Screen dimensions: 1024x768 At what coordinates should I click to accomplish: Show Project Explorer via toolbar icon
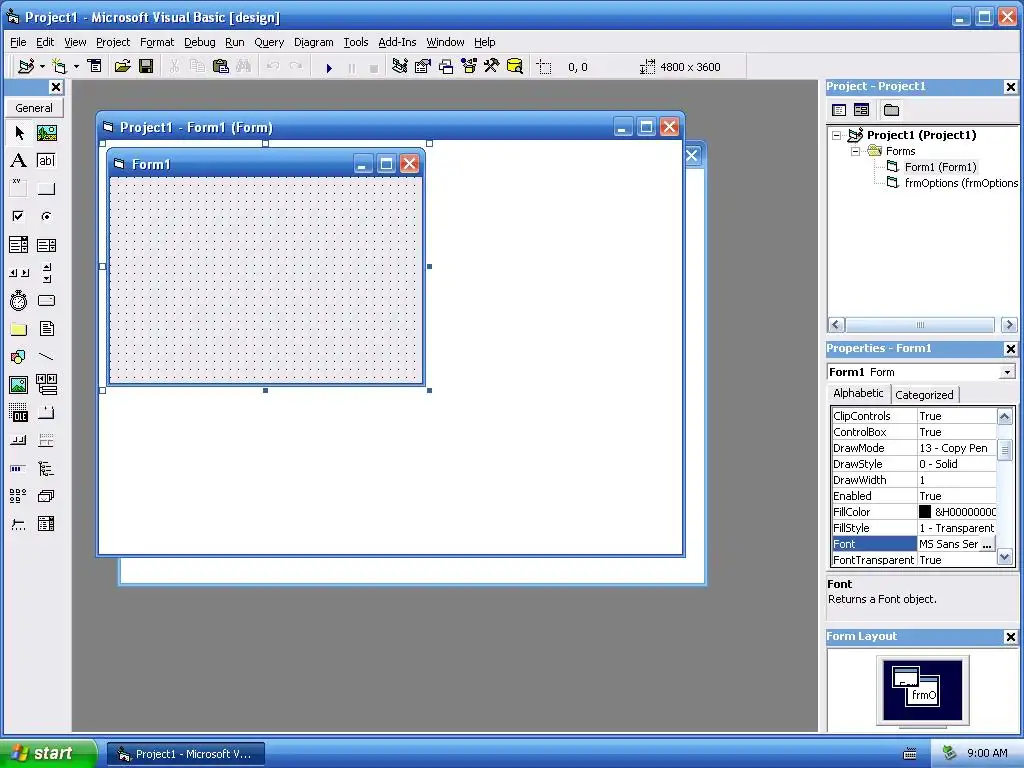[400, 67]
